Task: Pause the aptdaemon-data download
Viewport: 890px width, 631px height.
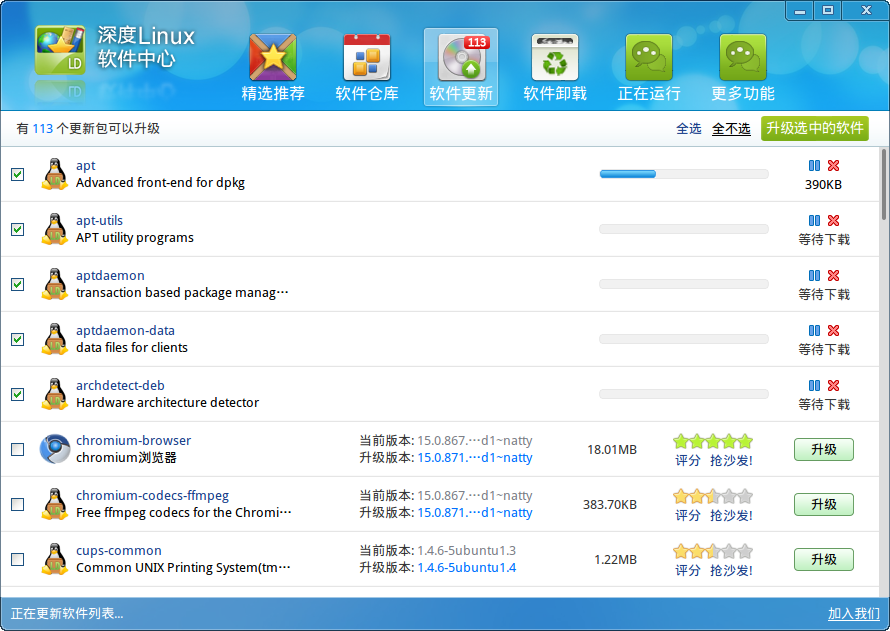Action: point(814,331)
